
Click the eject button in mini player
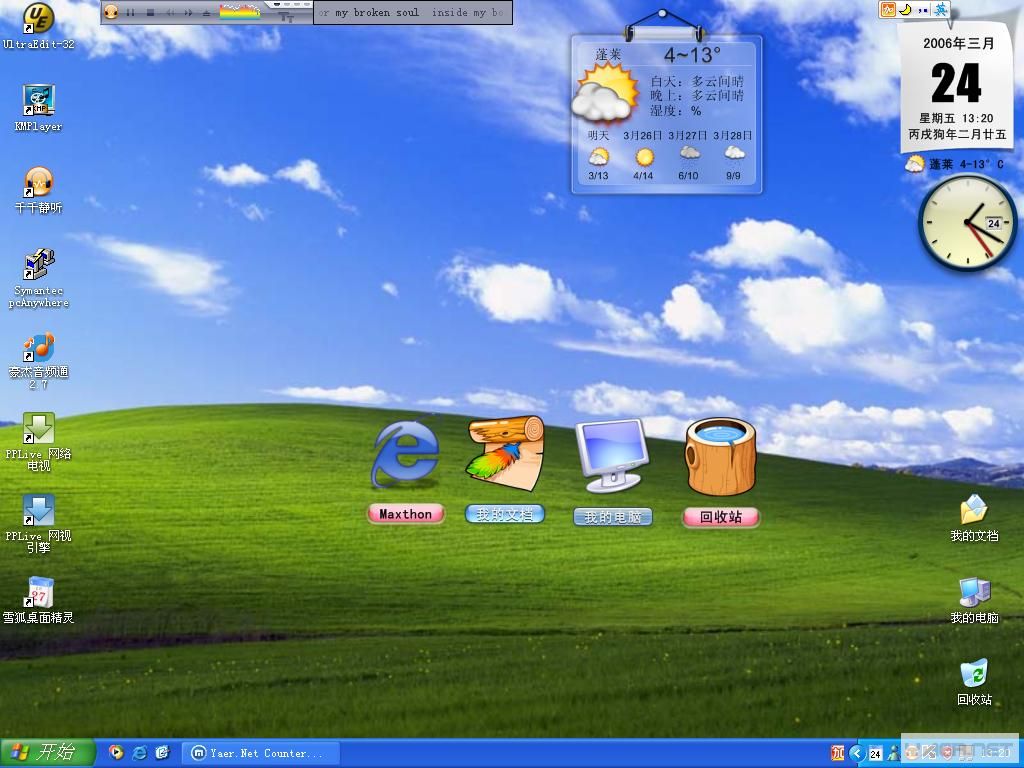coord(206,12)
